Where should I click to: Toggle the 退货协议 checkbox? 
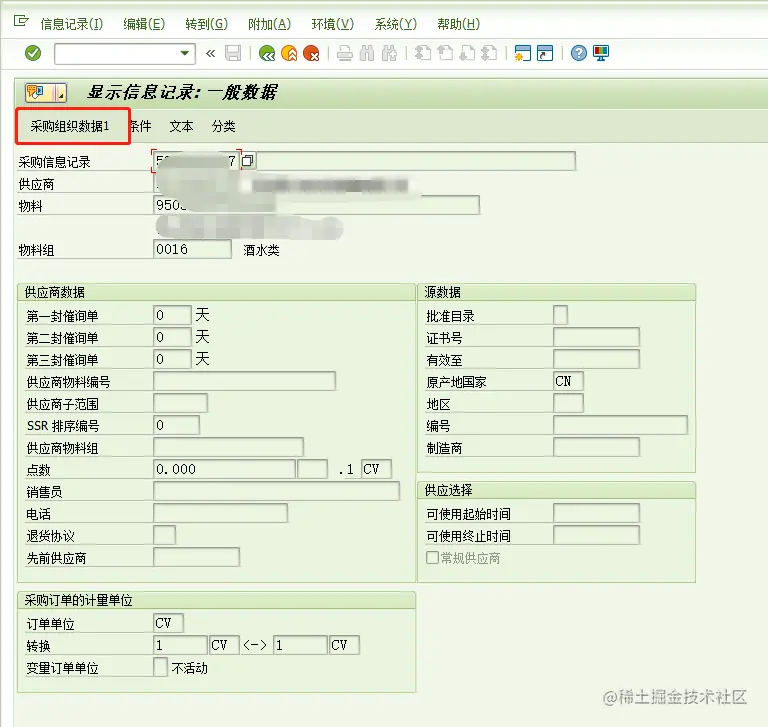pos(165,535)
